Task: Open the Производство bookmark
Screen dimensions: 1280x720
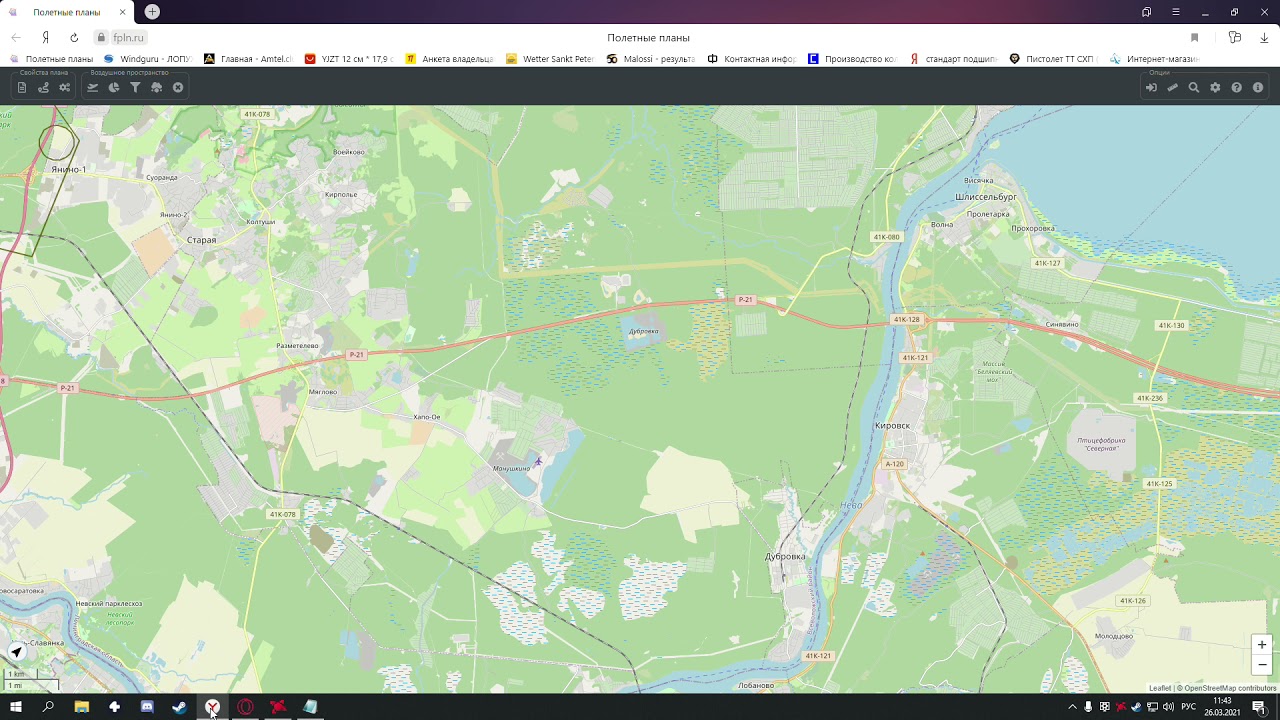Action: click(853, 59)
